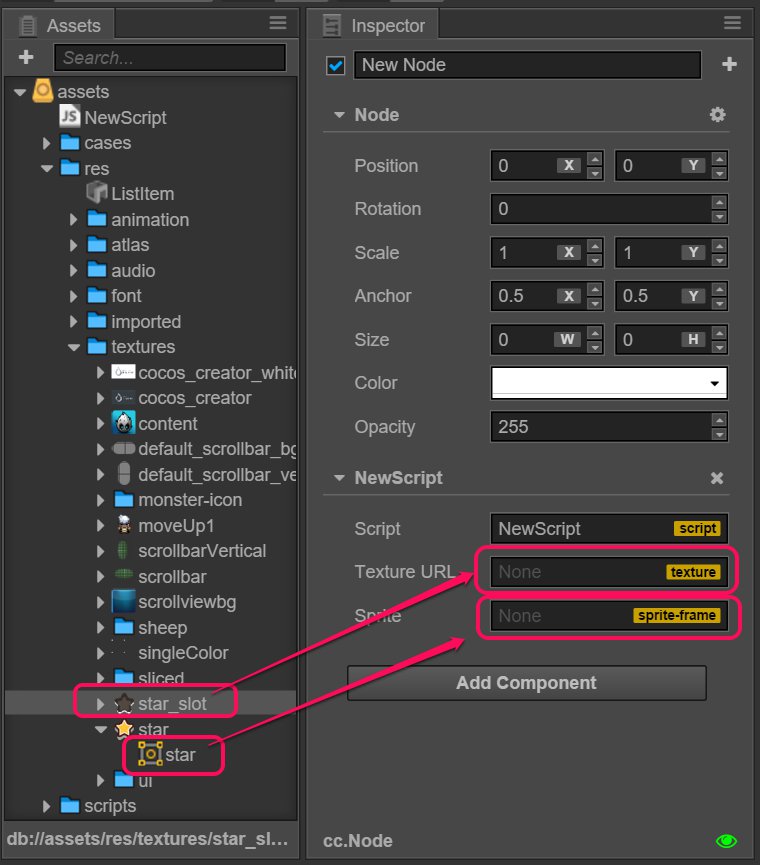Viewport: 760px width, 865px height.
Task: Collapse the textures folder
Action: [x=73, y=347]
